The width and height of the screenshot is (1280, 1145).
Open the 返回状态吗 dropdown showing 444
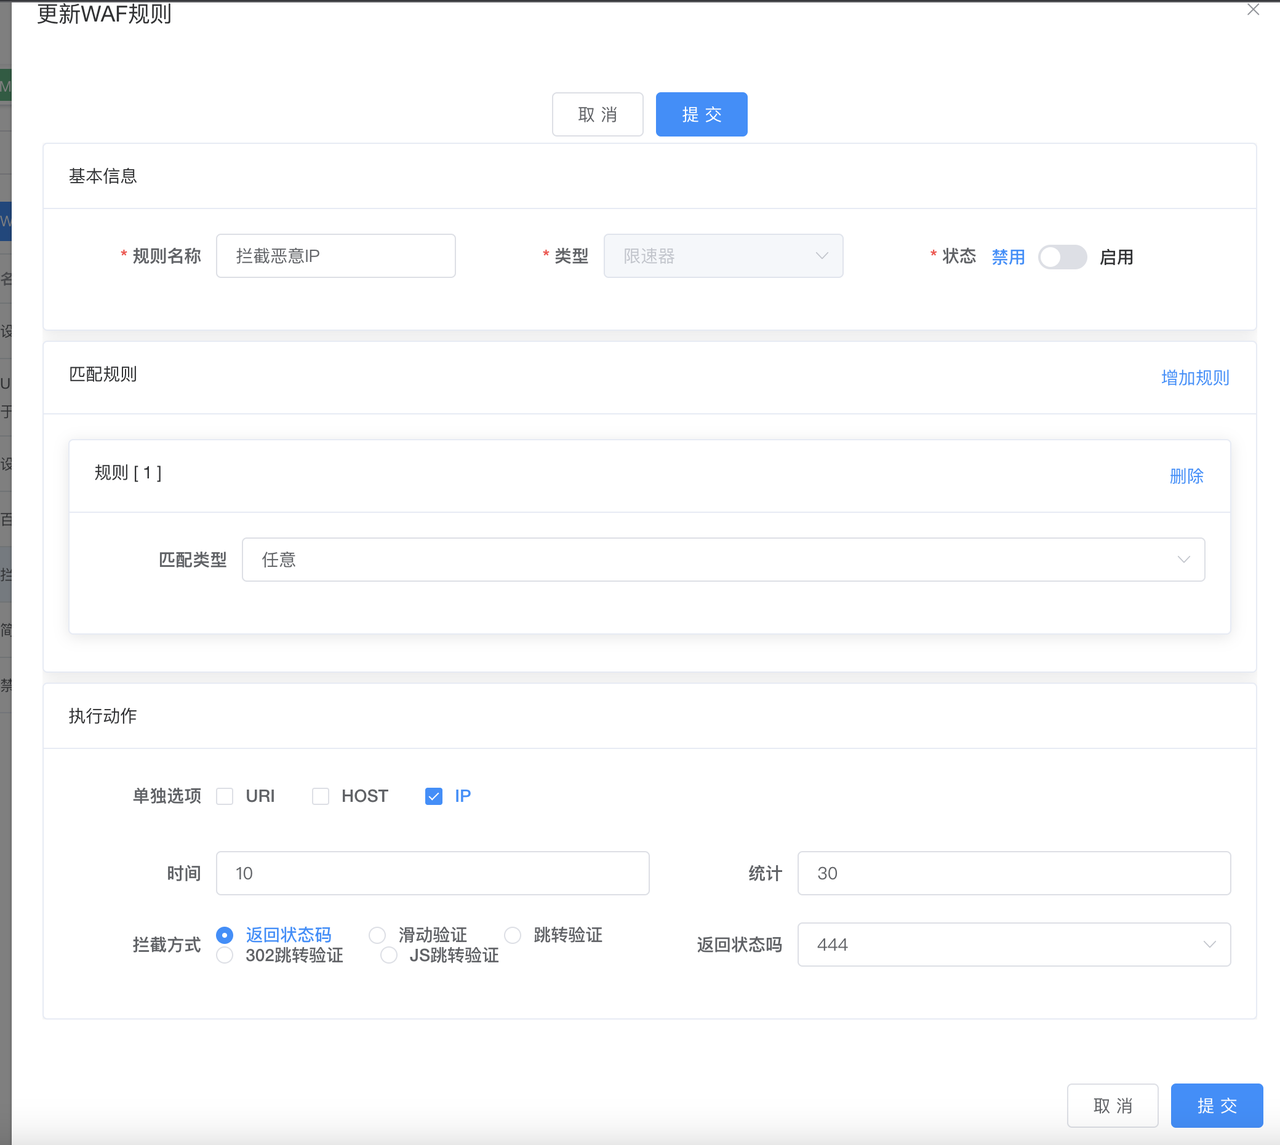(1013, 945)
